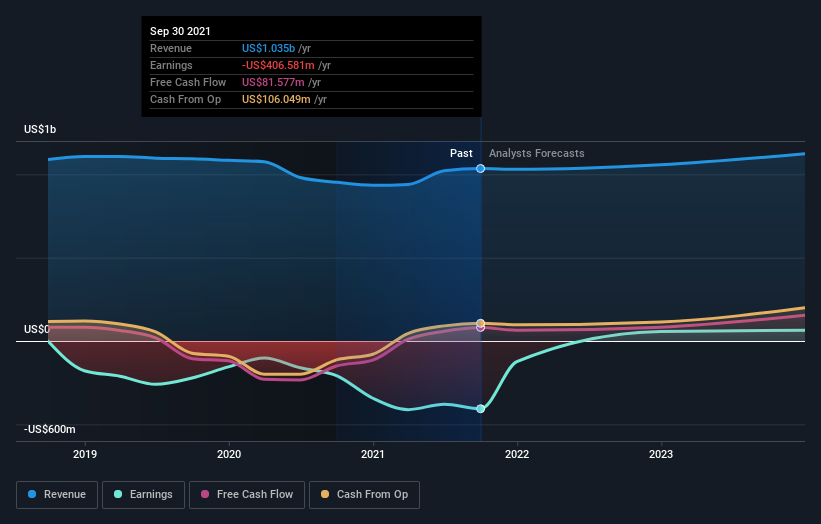Click the Analysts Forecasts label
Screen dimensions: 821x524
tap(537, 153)
